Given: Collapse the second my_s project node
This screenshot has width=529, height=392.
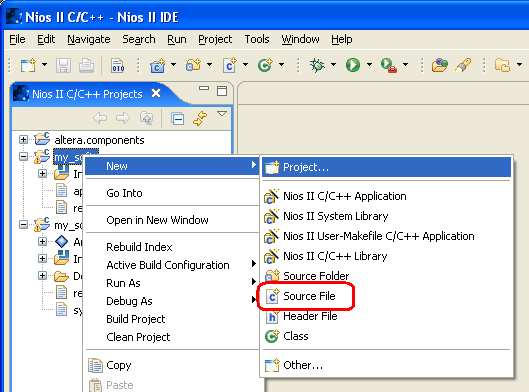Looking at the screenshot, I should (x=23, y=224).
